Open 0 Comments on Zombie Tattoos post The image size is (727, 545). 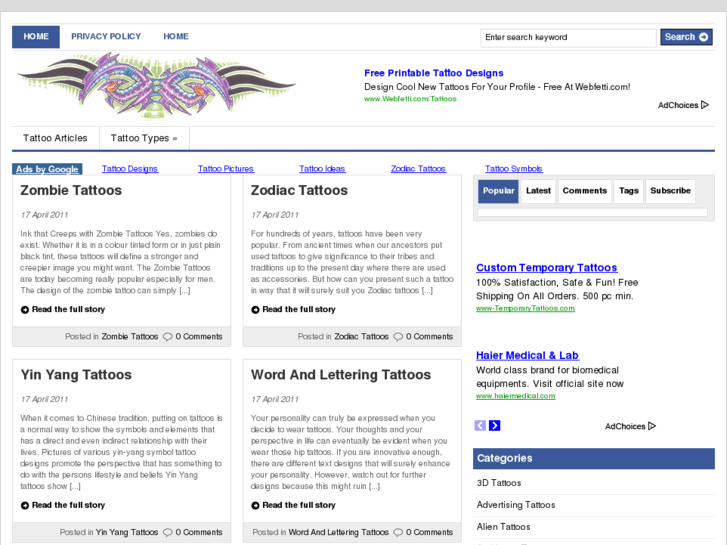click(x=199, y=337)
